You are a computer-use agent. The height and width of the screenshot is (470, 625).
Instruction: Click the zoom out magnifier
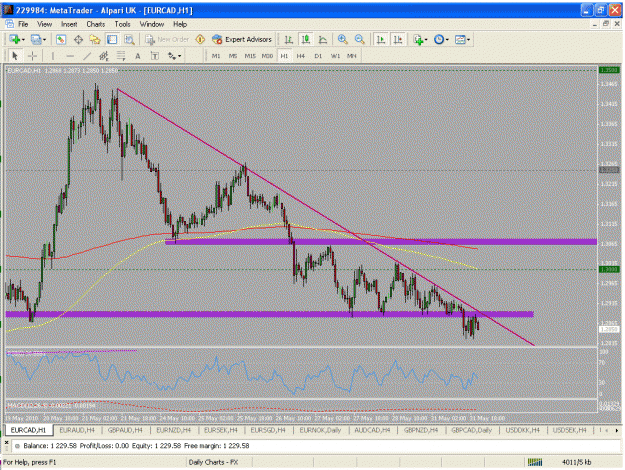360,39
